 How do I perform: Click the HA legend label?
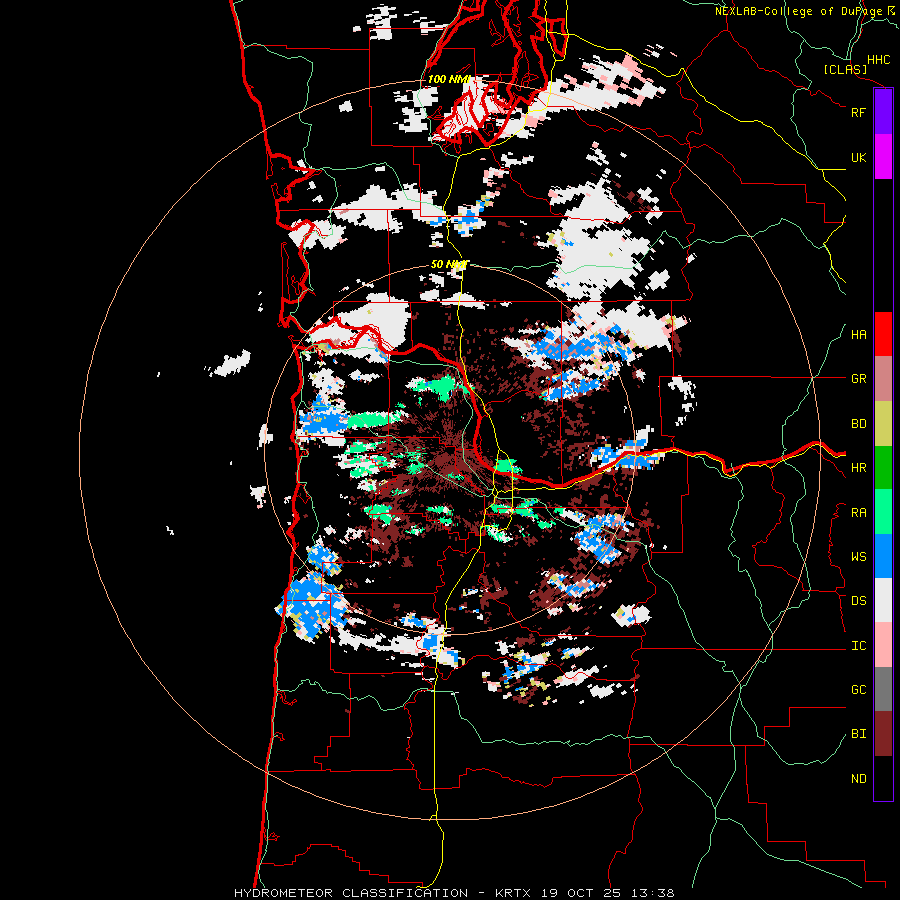[858, 335]
